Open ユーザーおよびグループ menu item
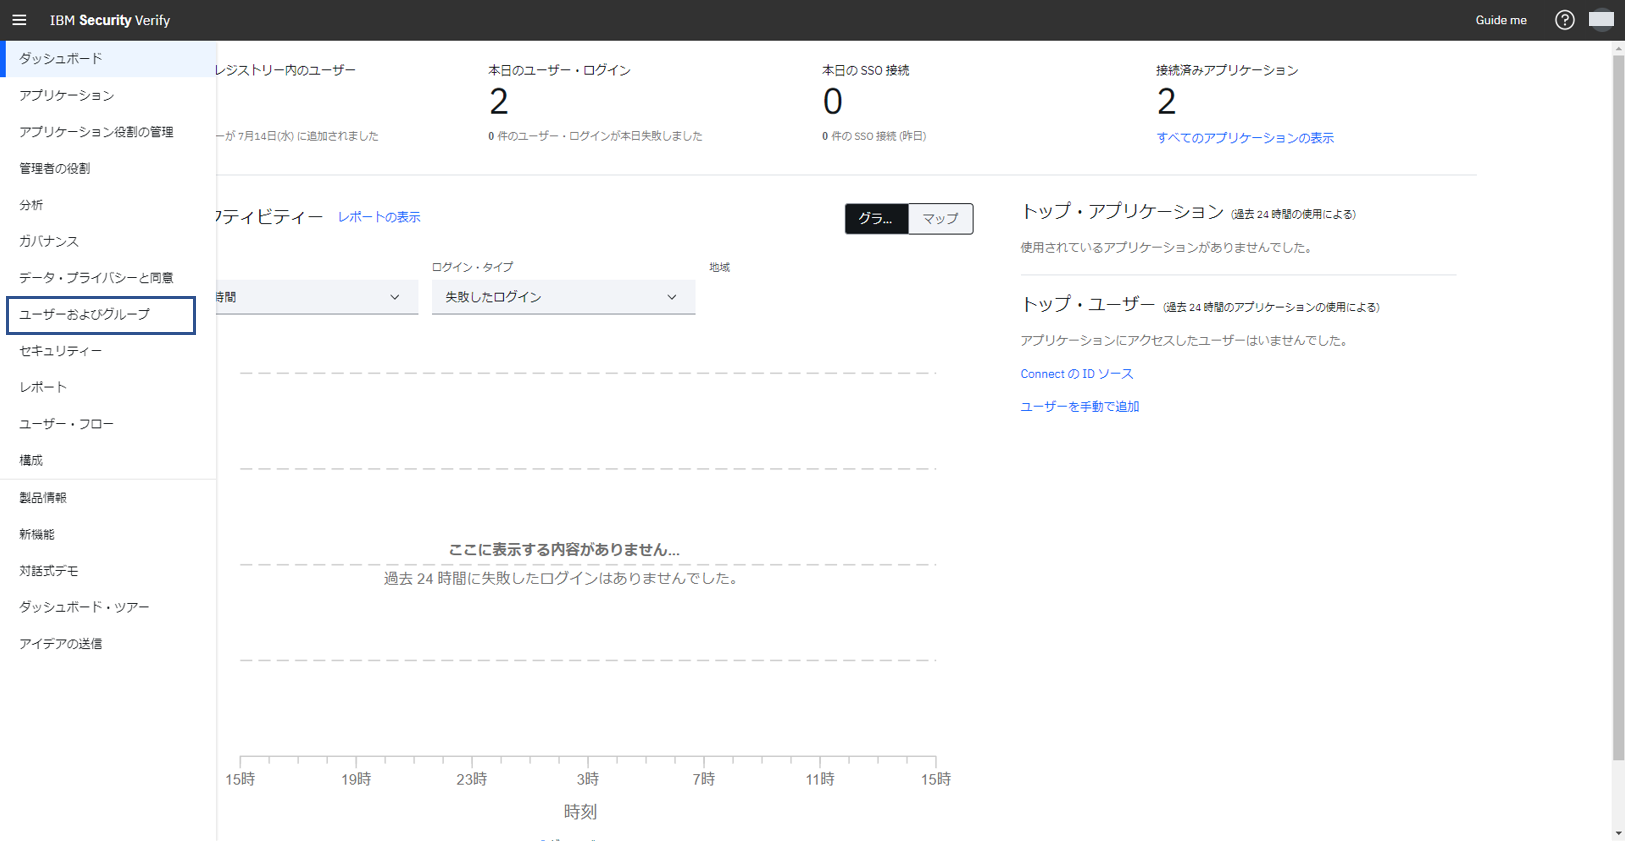This screenshot has height=841, width=1625. pyautogui.click(x=100, y=314)
